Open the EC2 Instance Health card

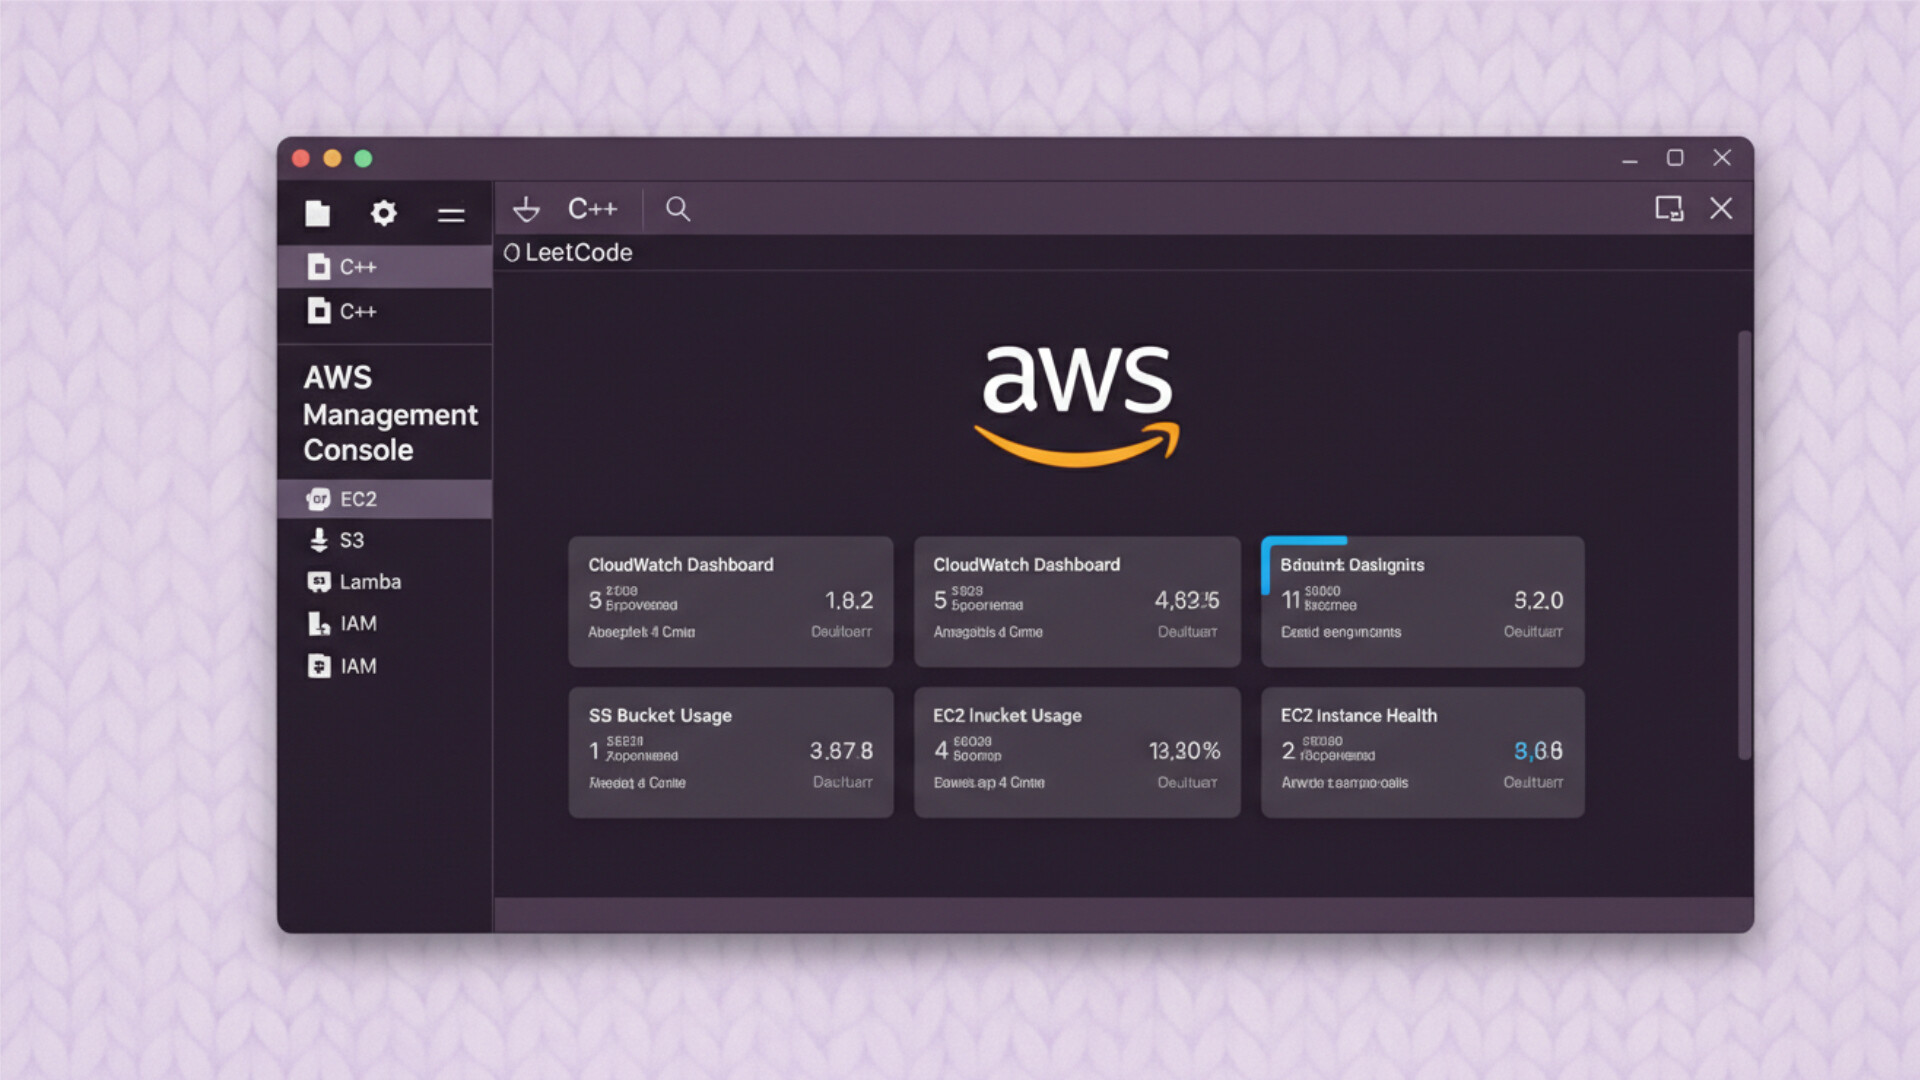point(1422,752)
